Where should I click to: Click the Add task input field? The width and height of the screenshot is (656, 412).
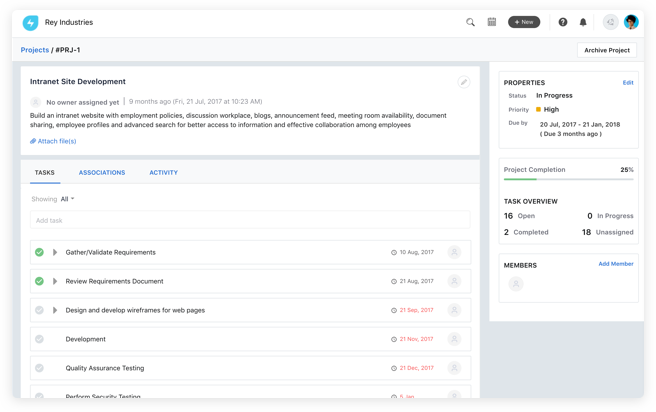250,220
